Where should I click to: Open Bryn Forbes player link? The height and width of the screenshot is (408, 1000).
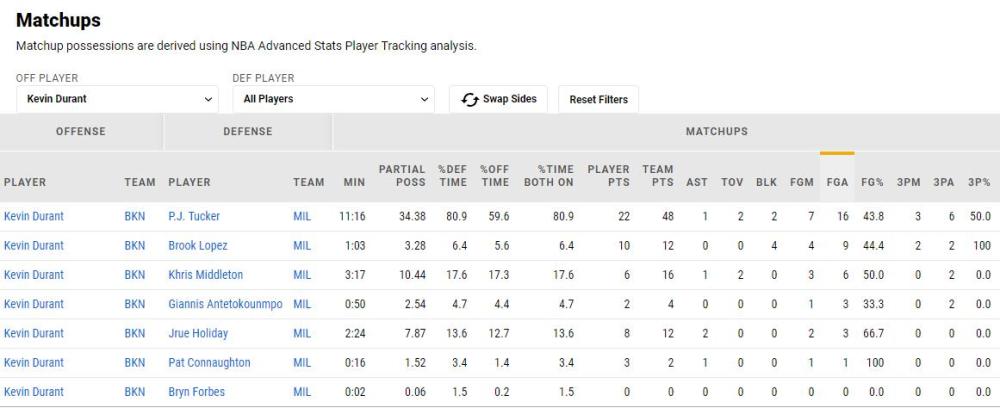click(196, 392)
